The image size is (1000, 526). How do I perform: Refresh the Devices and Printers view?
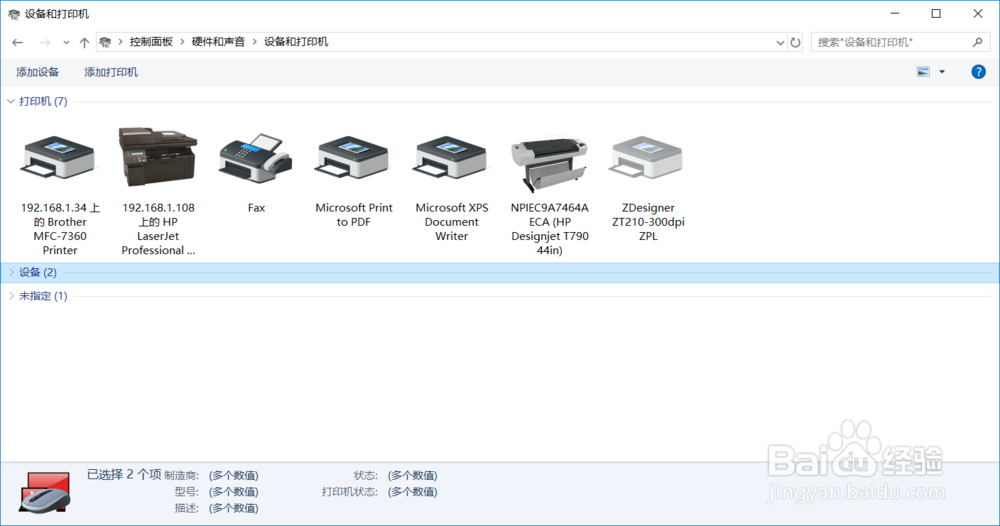click(795, 42)
